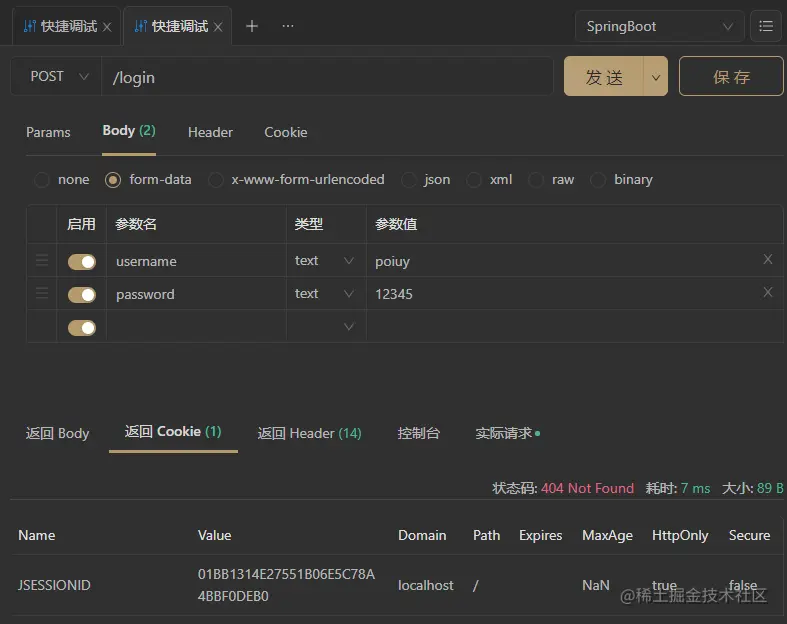Click the JSESSIONID cookie name
The image size is (787, 624).
point(54,585)
